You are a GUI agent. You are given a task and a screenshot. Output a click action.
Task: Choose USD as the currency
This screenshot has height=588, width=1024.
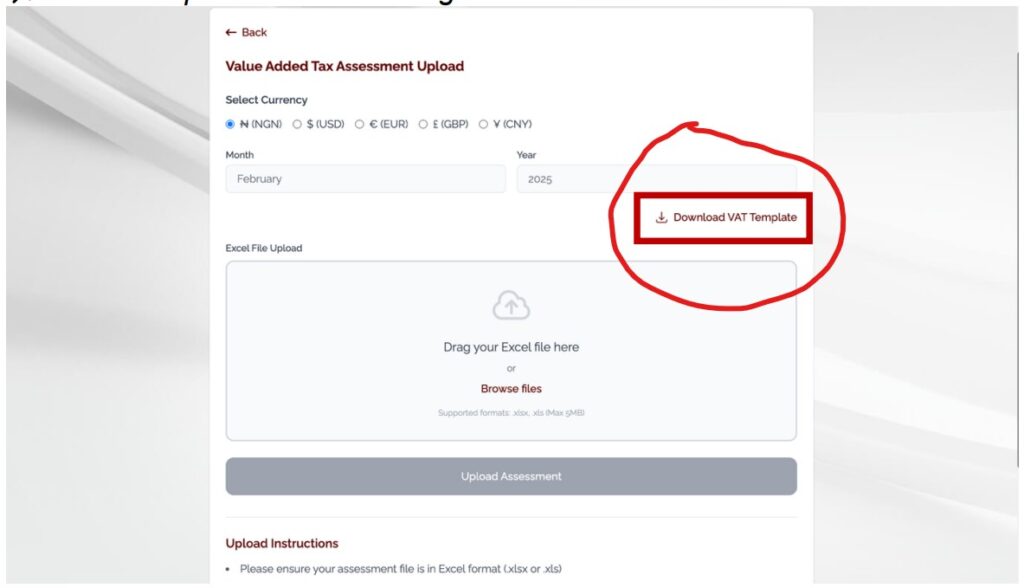pyautogui.click(x=297, y=125)
